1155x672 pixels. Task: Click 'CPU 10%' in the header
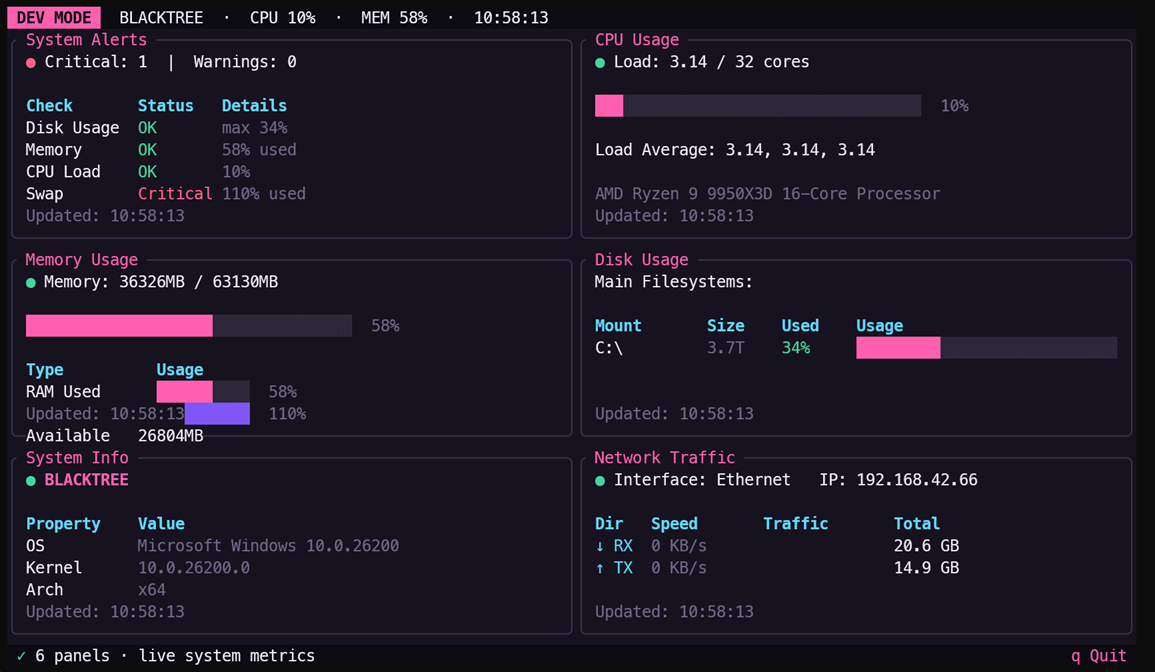[x=282, y=18]
